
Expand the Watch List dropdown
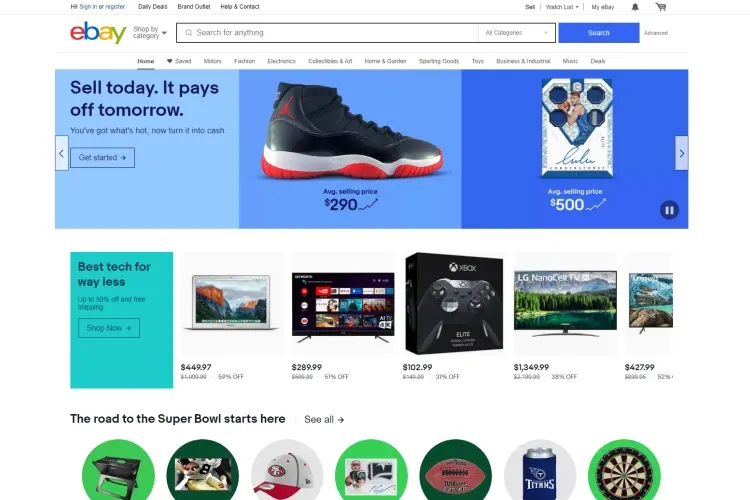(x=562, y=7)
